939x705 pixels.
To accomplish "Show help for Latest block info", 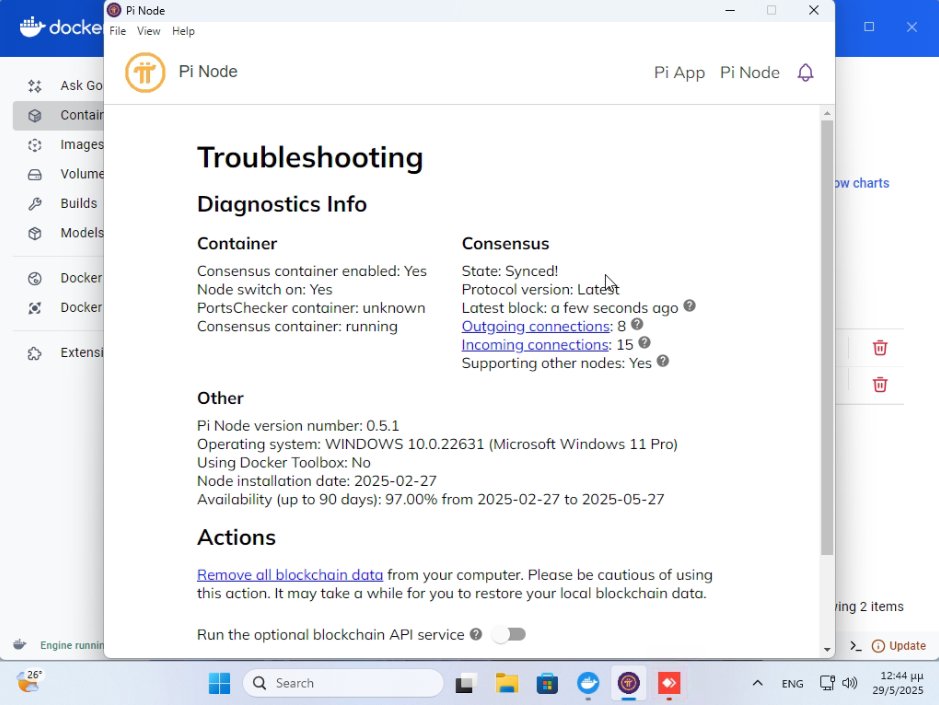I will pos(690,305).
